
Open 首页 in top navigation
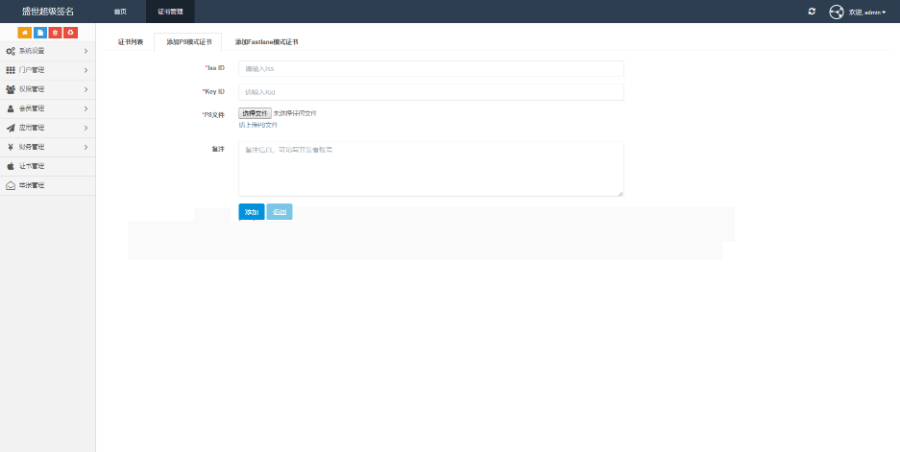120,11
